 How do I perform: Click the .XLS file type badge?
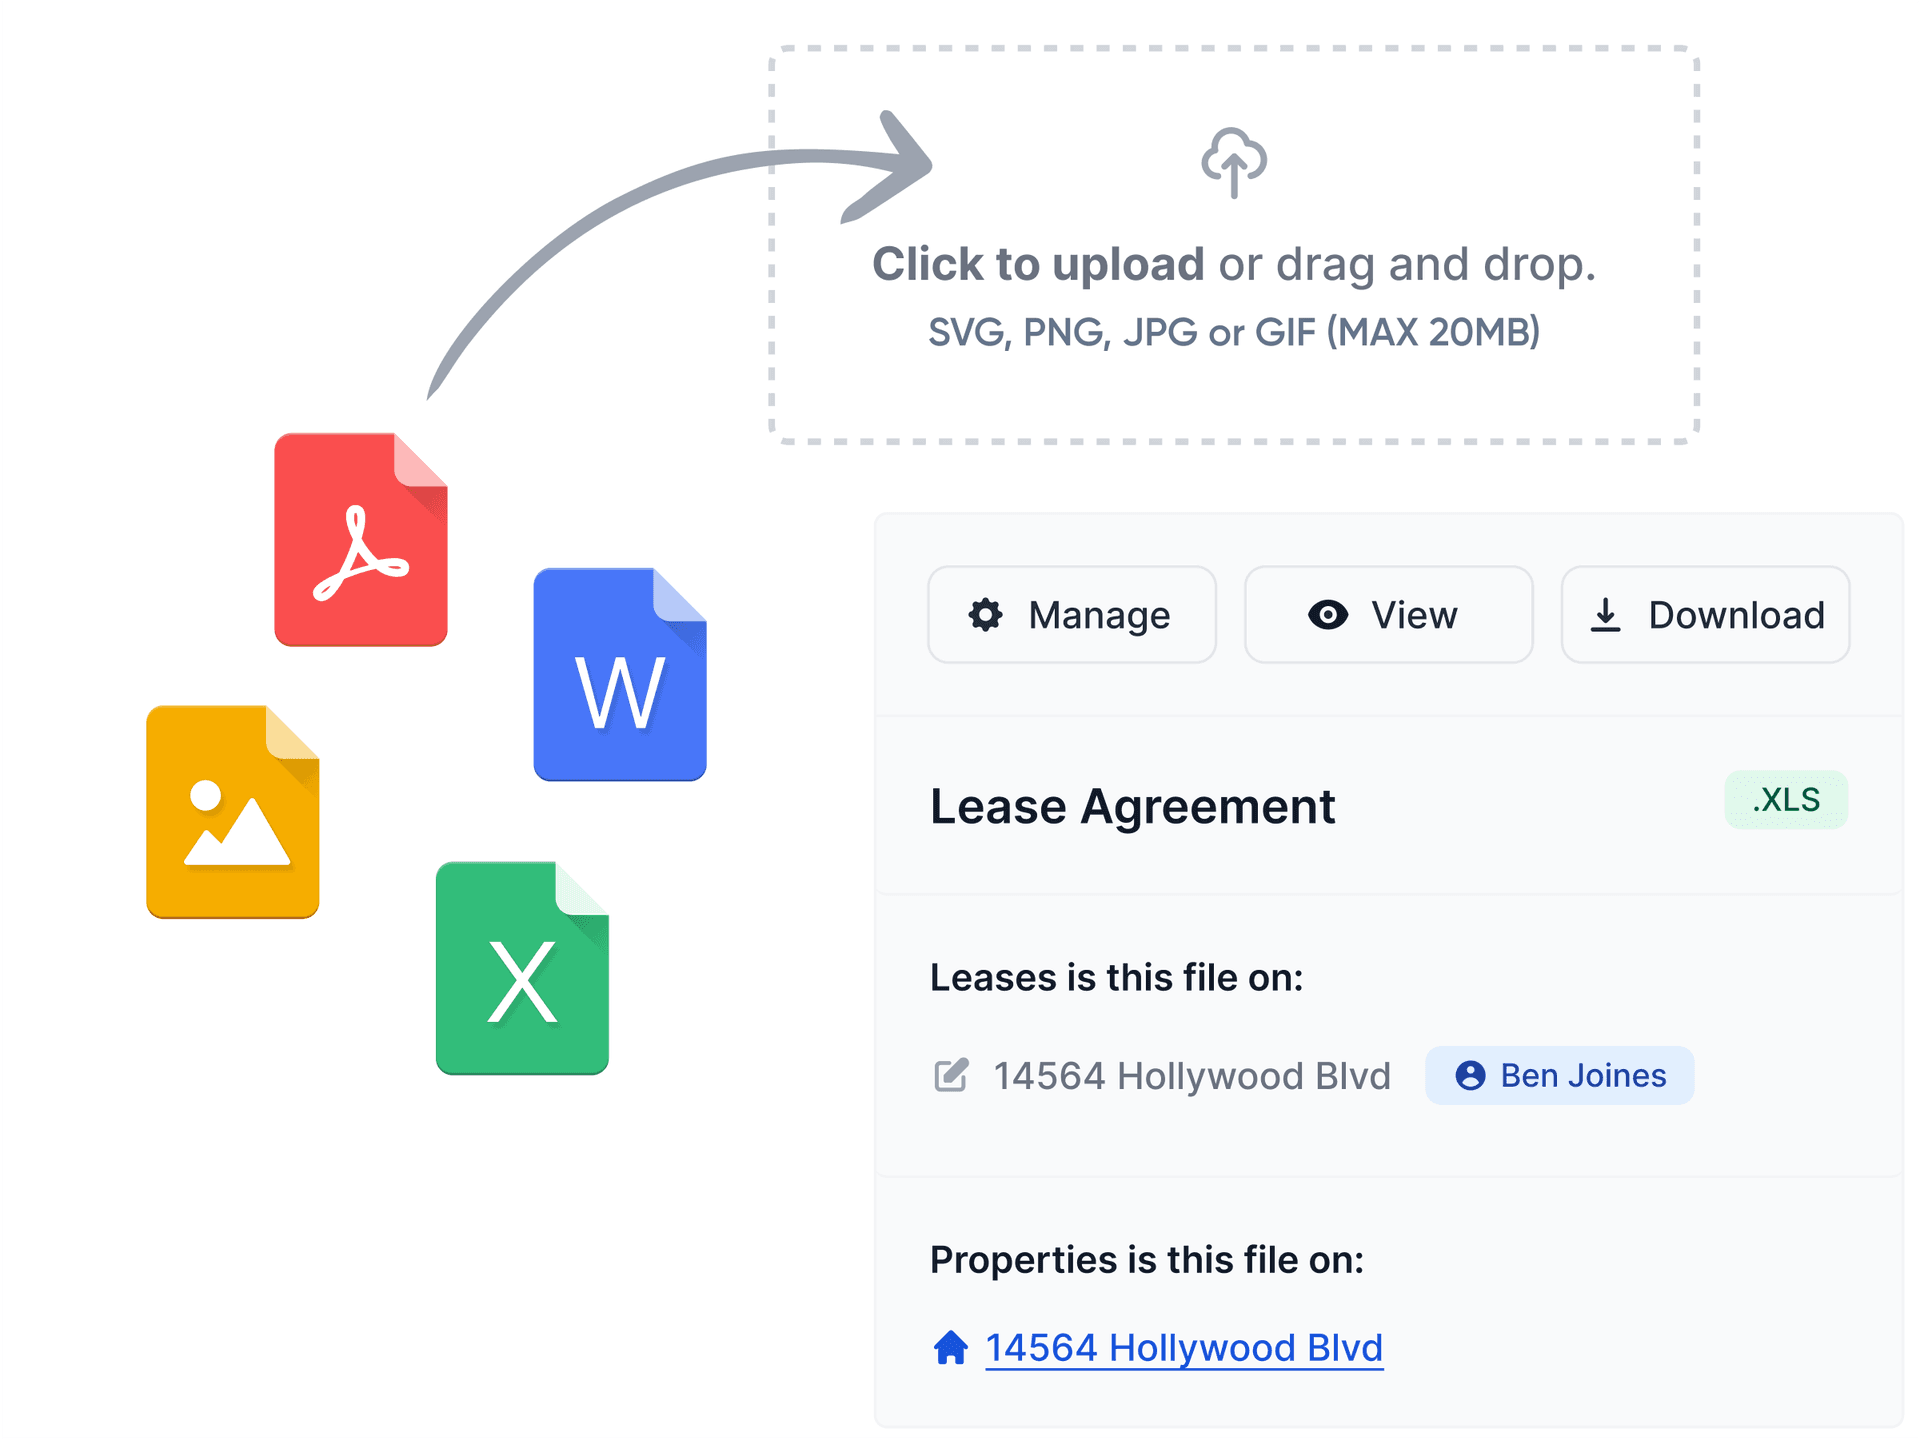(x=1786, y=799)
